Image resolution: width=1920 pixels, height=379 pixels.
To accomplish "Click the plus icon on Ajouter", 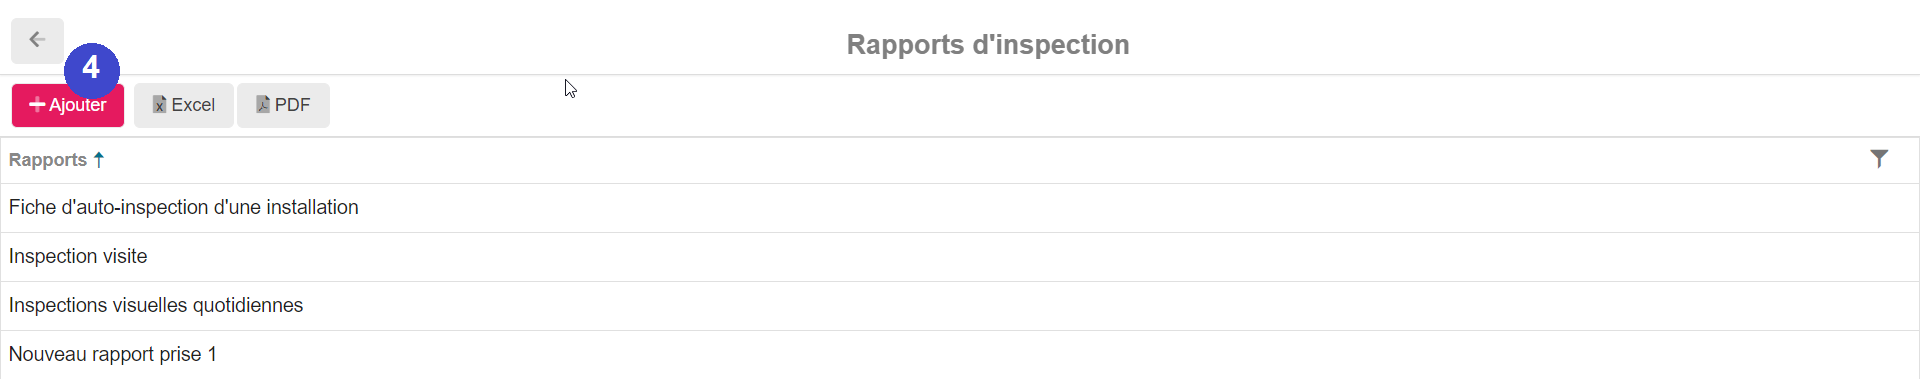I will tap(37, 105).
